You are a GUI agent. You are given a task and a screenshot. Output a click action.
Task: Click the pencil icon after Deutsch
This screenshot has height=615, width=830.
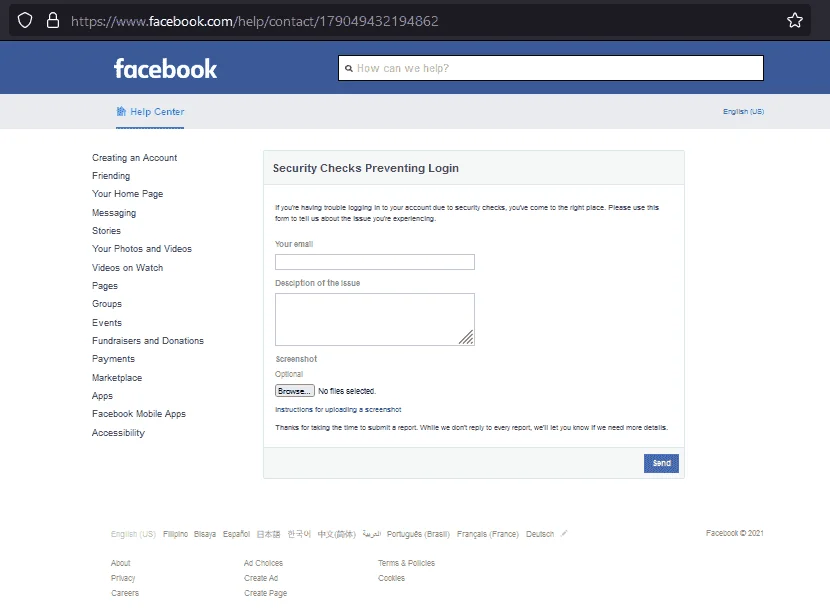[x=564, y=533]
